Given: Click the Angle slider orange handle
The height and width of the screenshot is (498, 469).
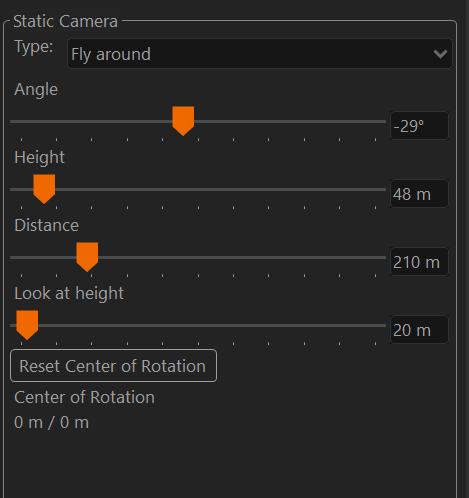Looking at the screenshot, I should pos(183,121).
